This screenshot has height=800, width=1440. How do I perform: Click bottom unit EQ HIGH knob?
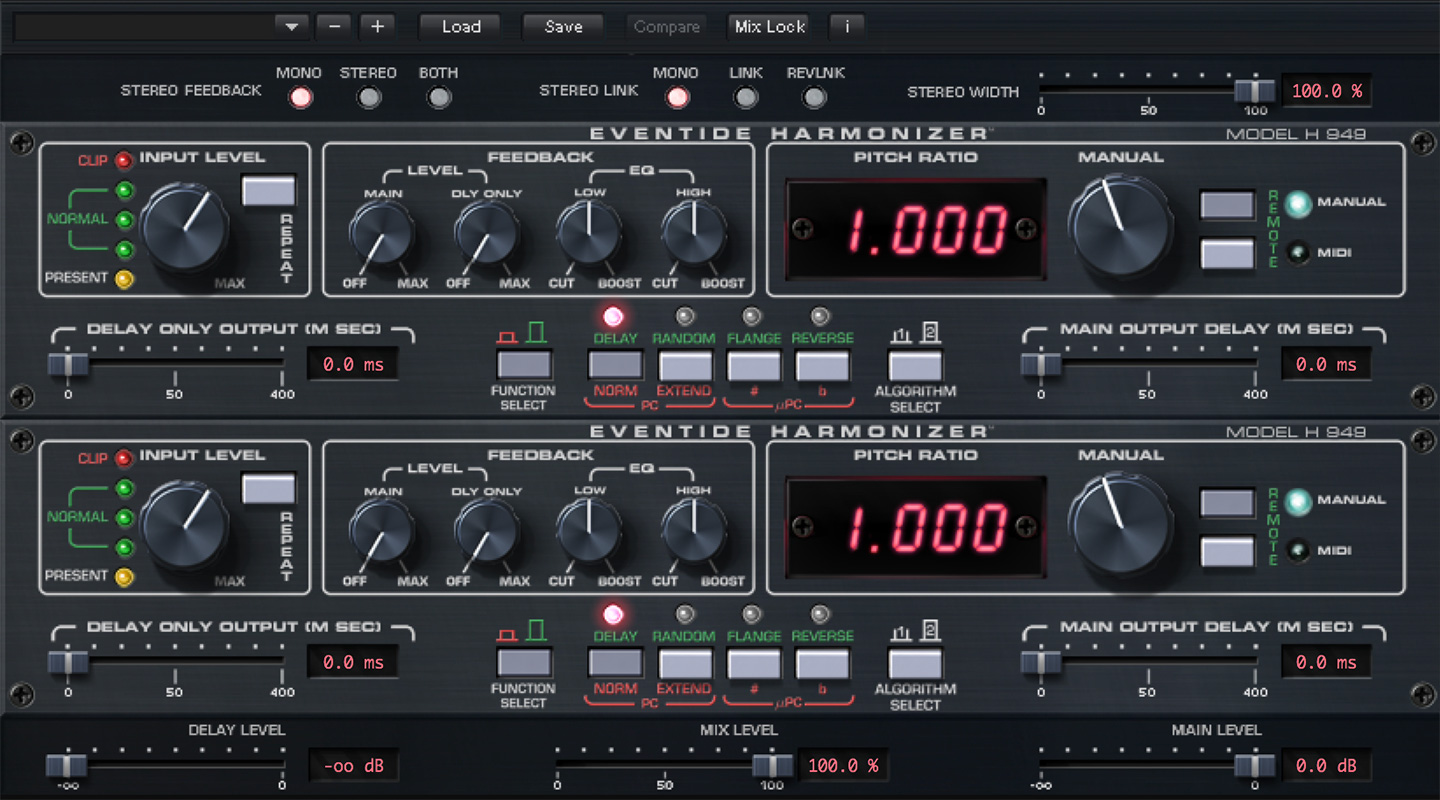[693, 530]
